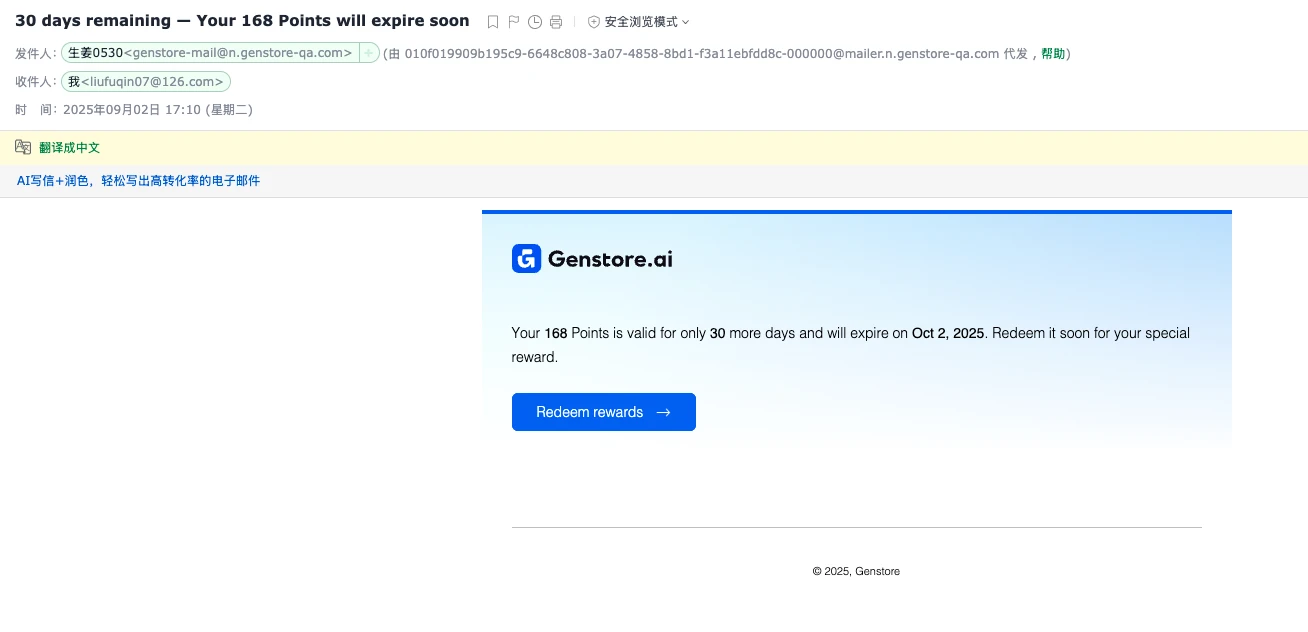Screen dimensions: 1308x632
Task: Open recipient liufuqin07@126.com chip
Action: coord(146,82)
